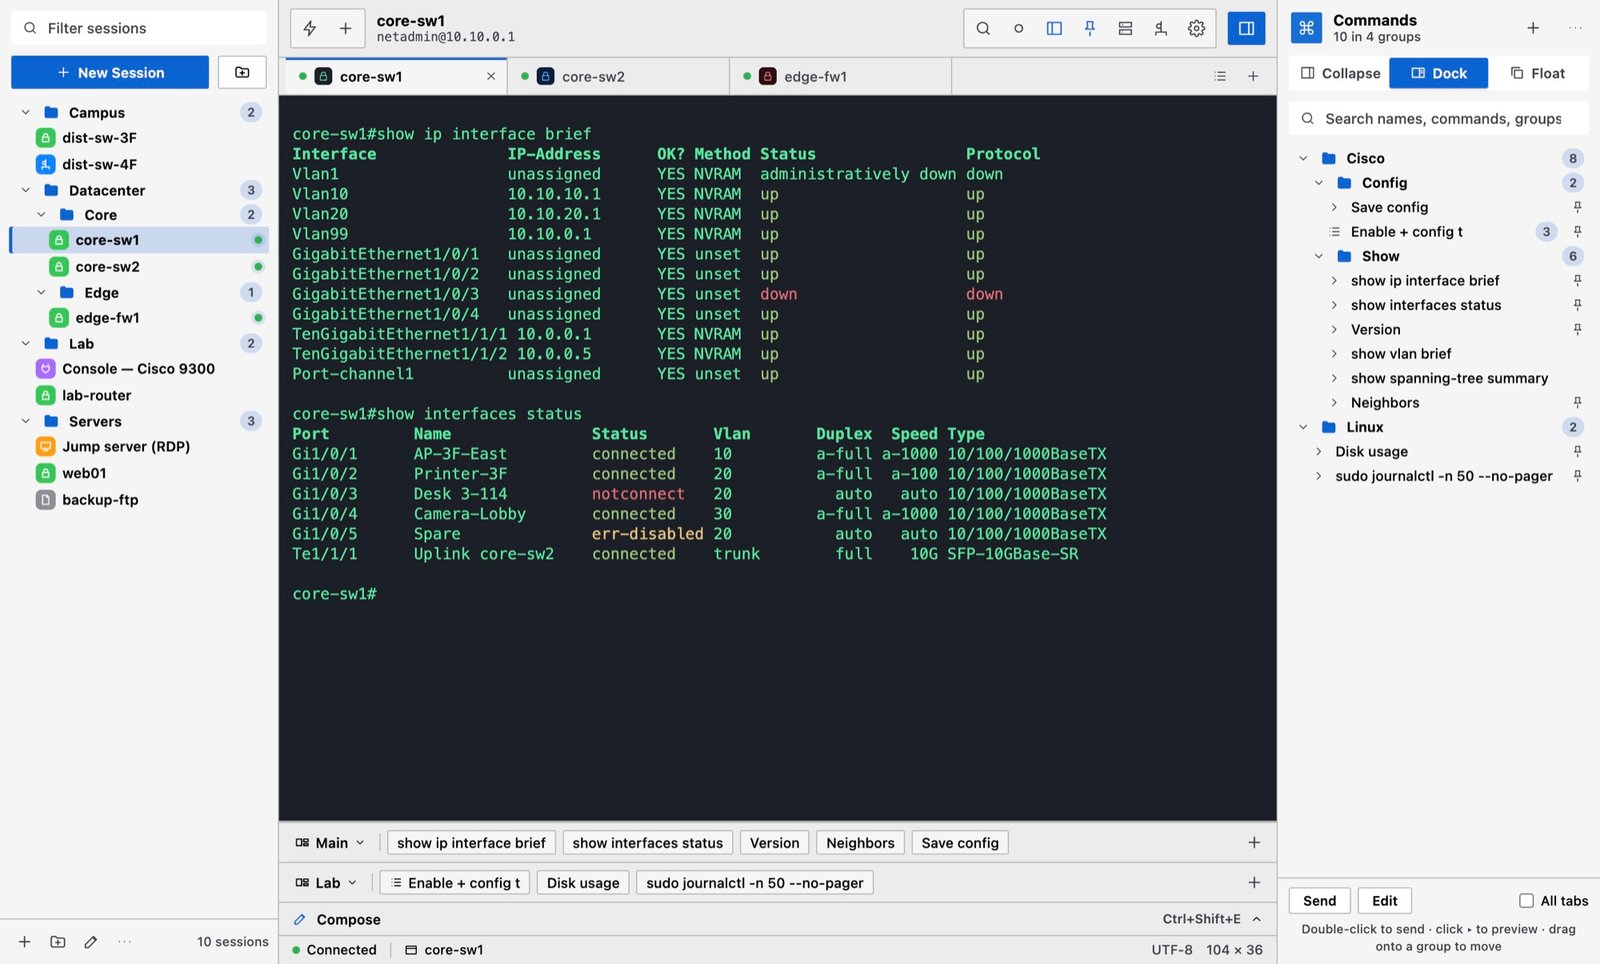Click the pin icon for Disk usage
Viewport: 1600px width, 964px height.
[1577, 451]
